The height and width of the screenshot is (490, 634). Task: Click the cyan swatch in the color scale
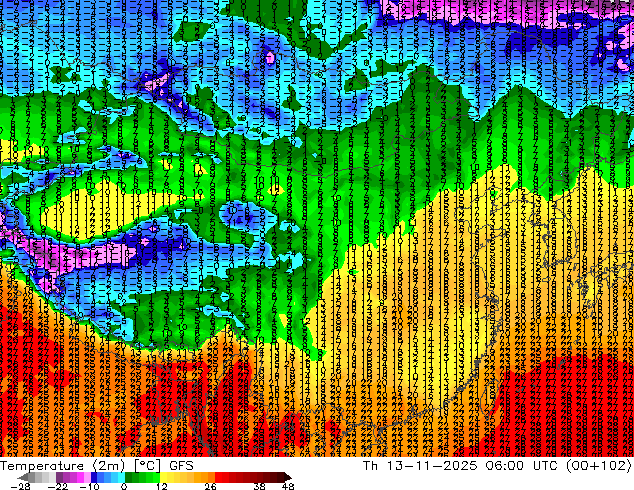coord(121,477)
